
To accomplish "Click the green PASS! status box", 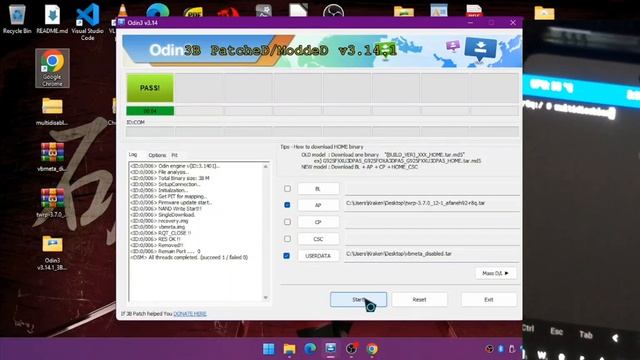I will pyautogui.click(x=150, y=88).
